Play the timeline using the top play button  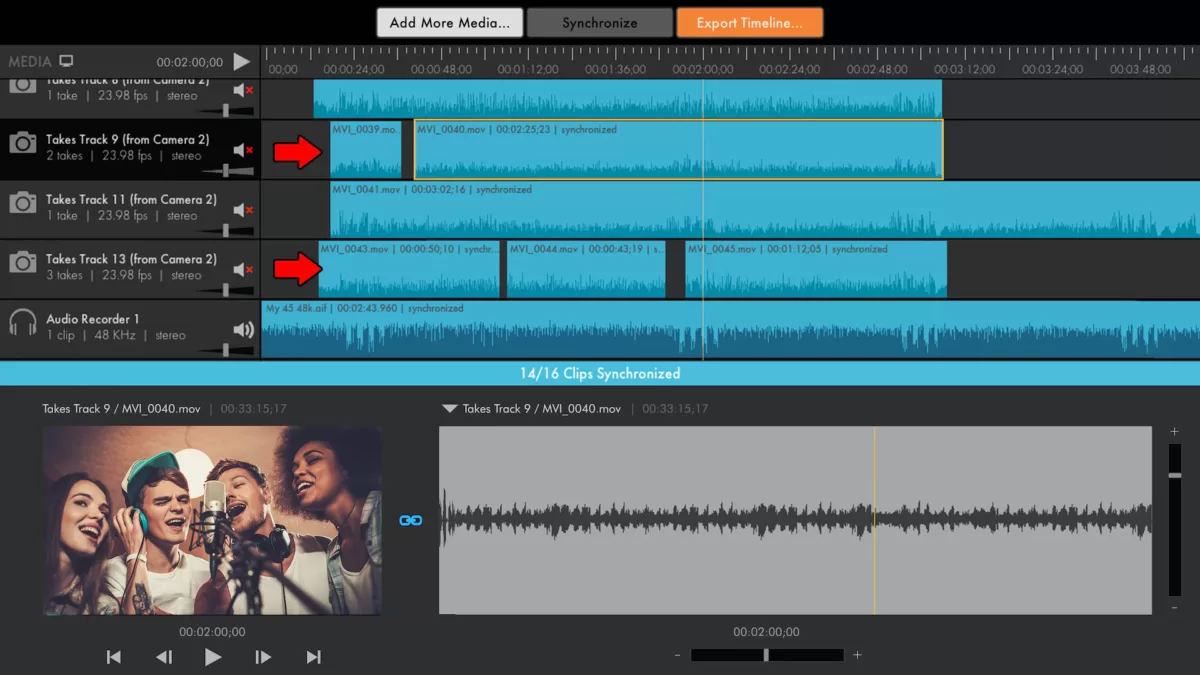click(x=242, y=61)
